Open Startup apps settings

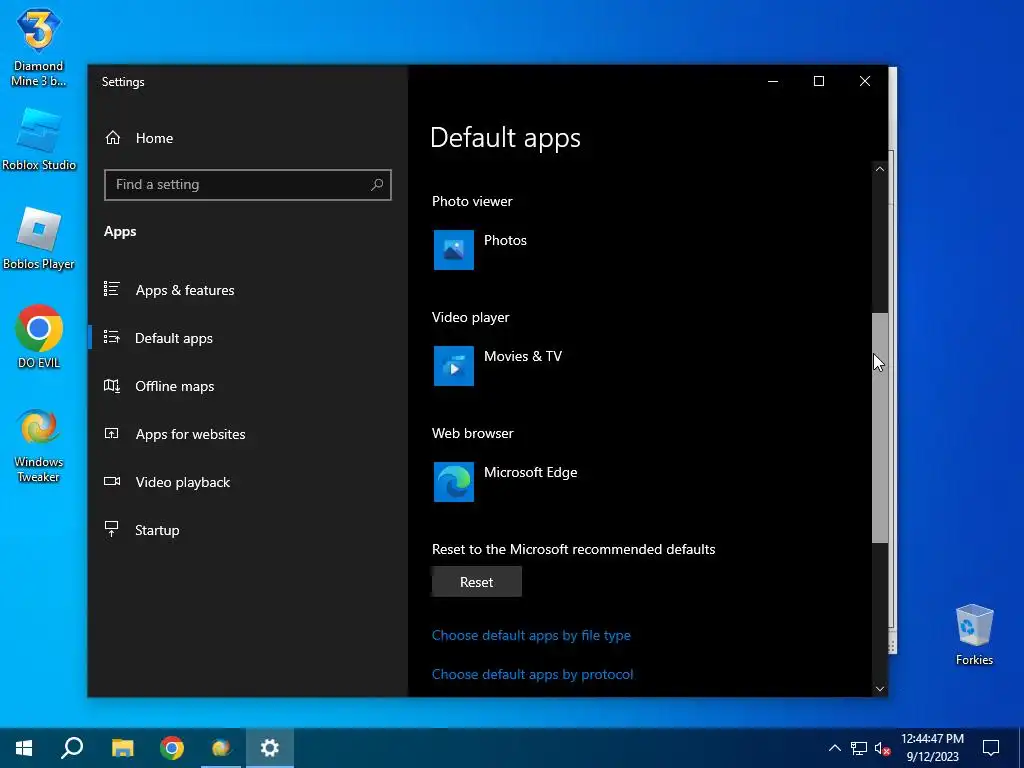157,530
